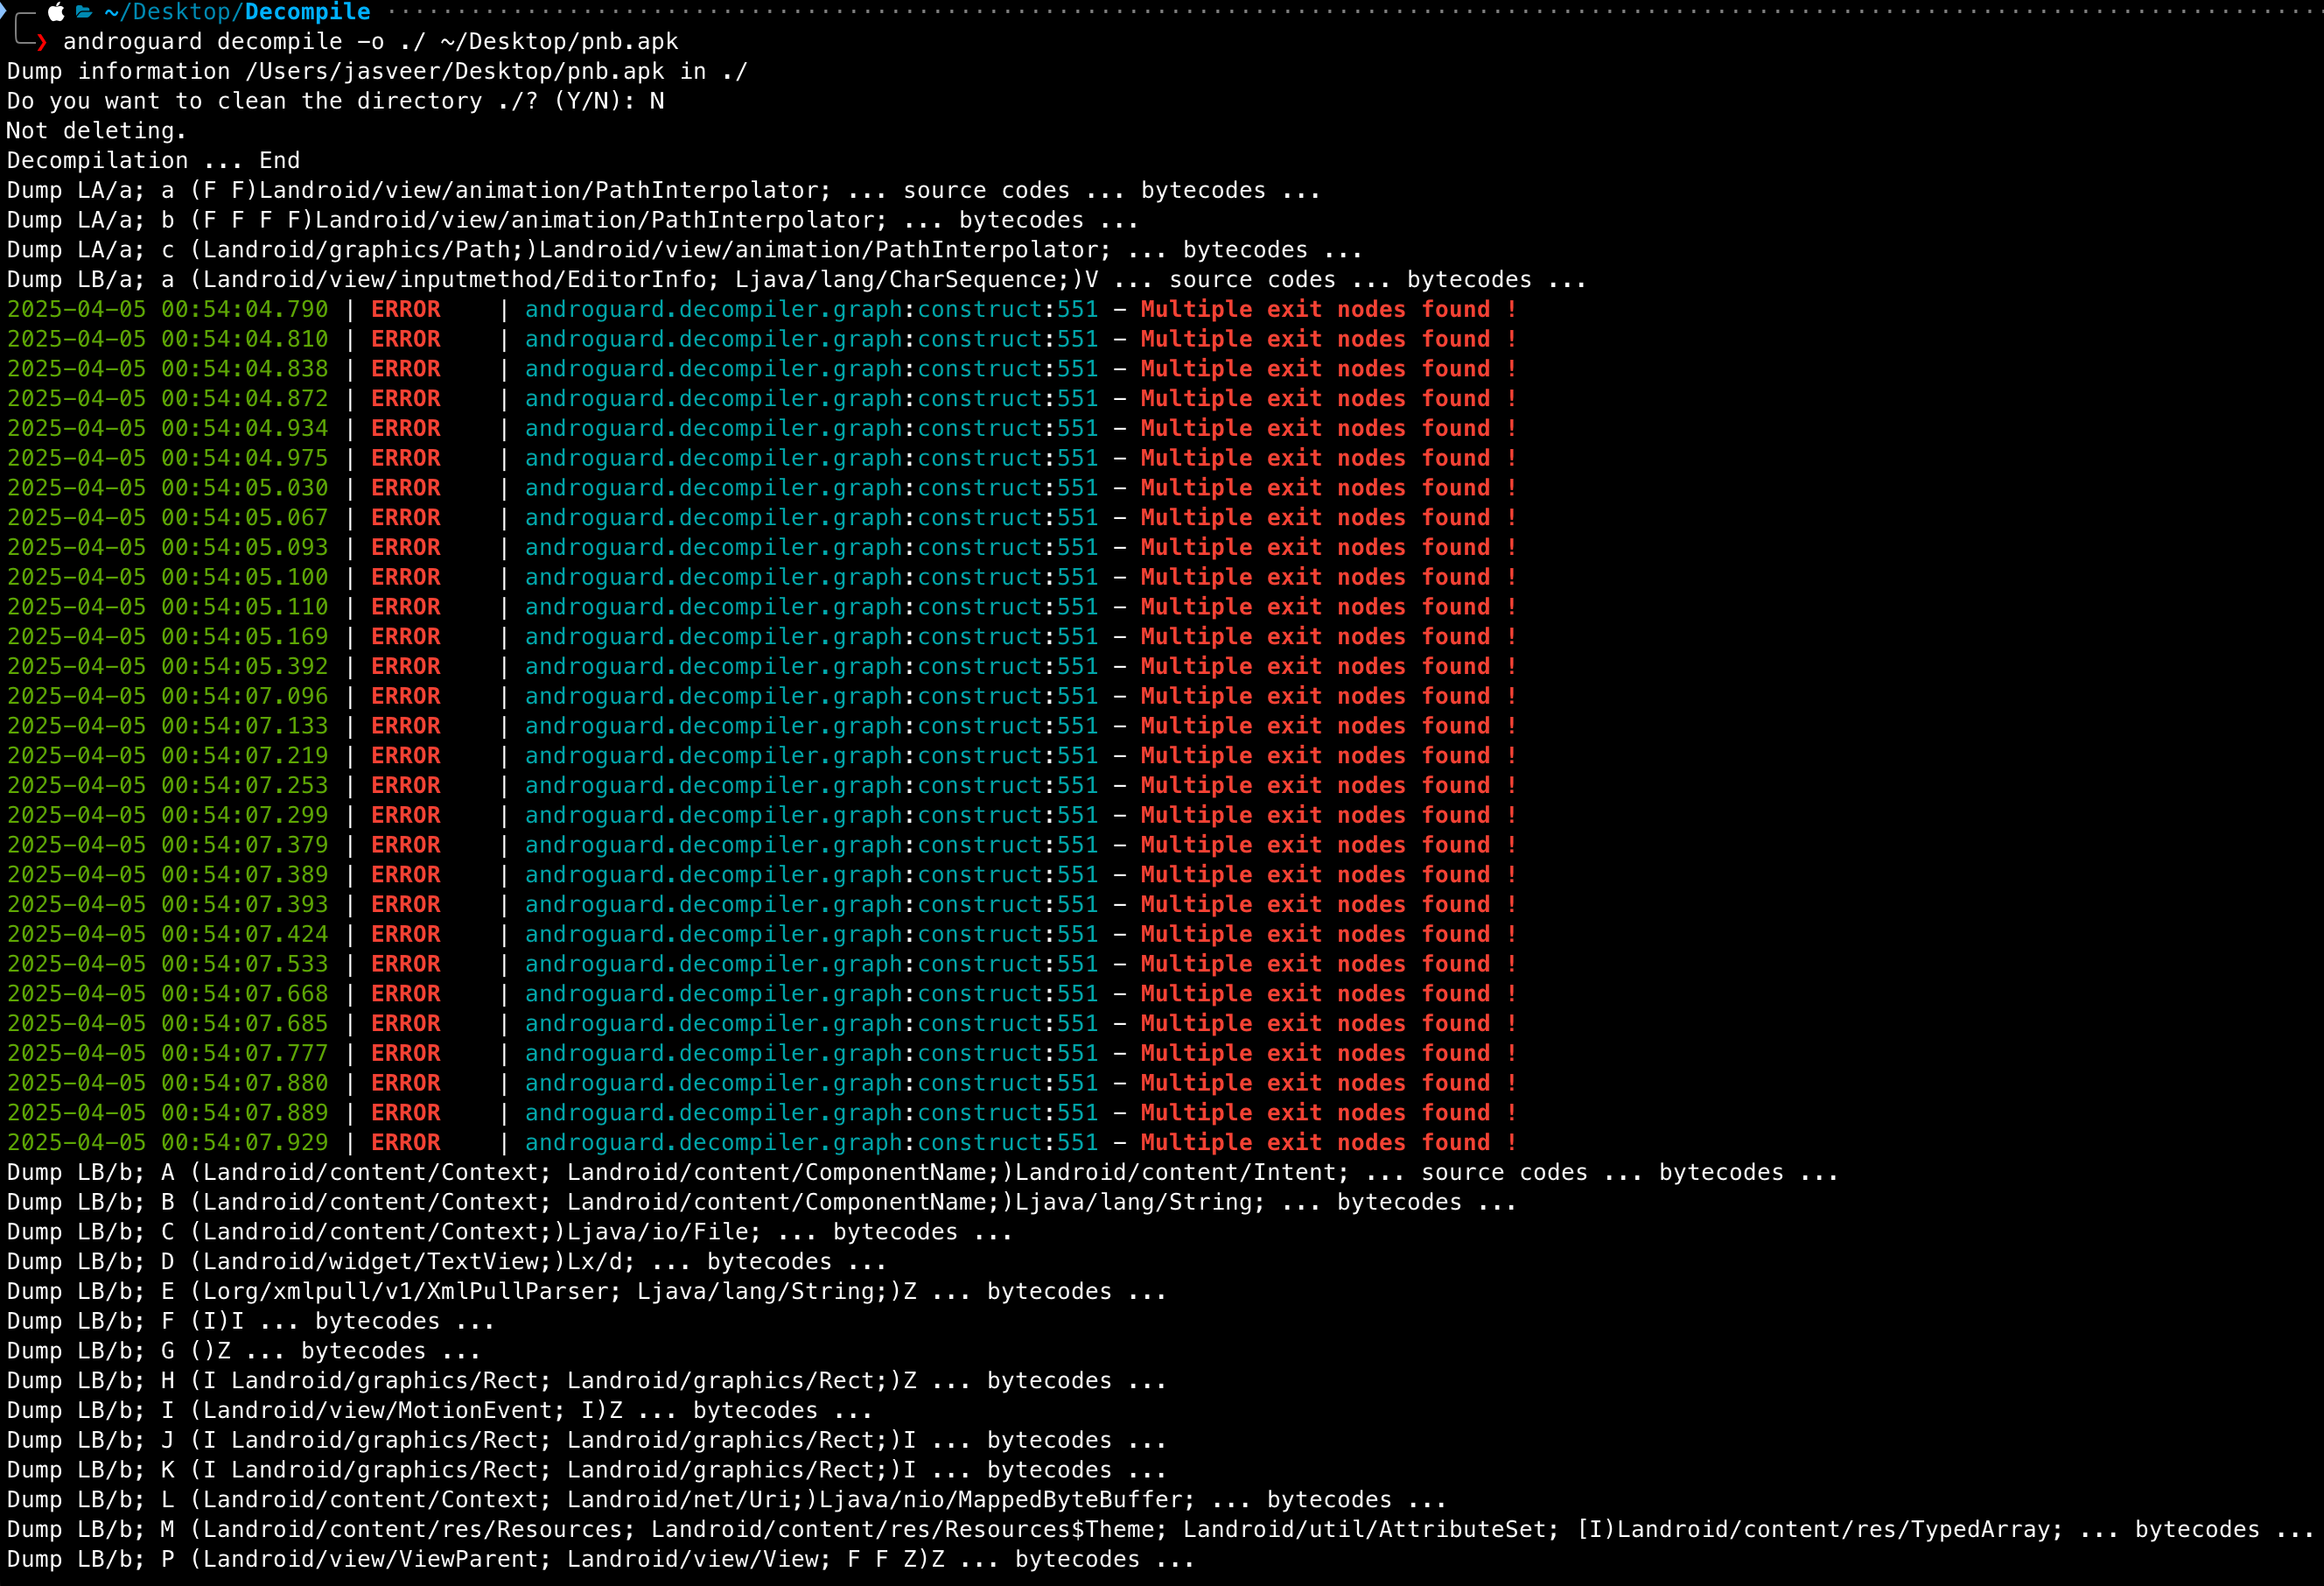This screenshot has width=2324, height=1586.
Task: Click the Dump LB/a; a EditorInfo line
Action: point(796,280)
